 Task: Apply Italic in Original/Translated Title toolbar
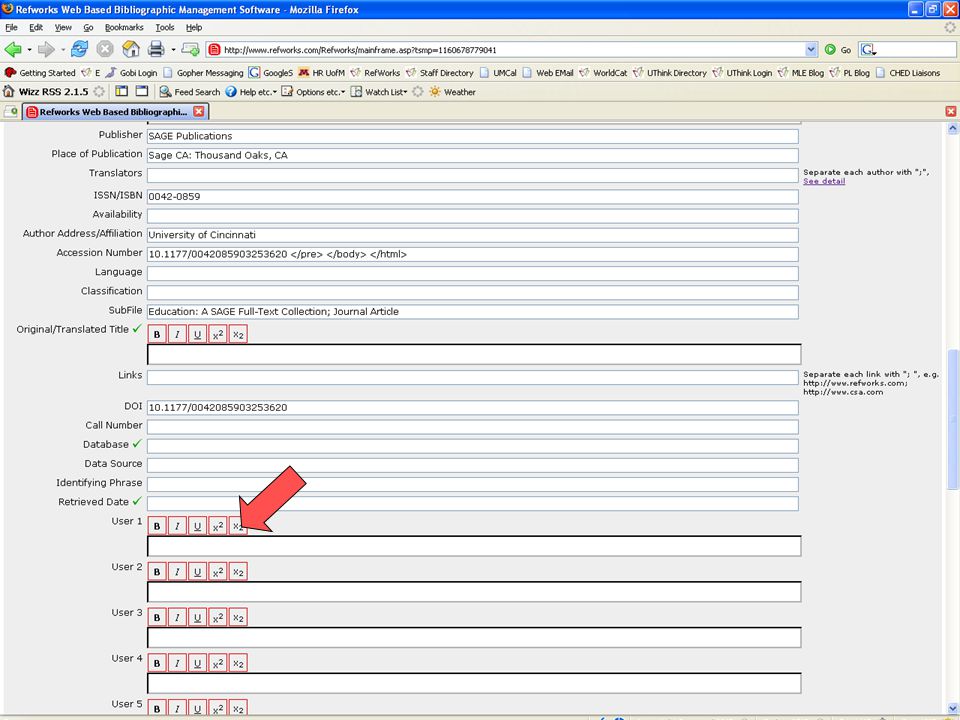(x=177, y=334)
